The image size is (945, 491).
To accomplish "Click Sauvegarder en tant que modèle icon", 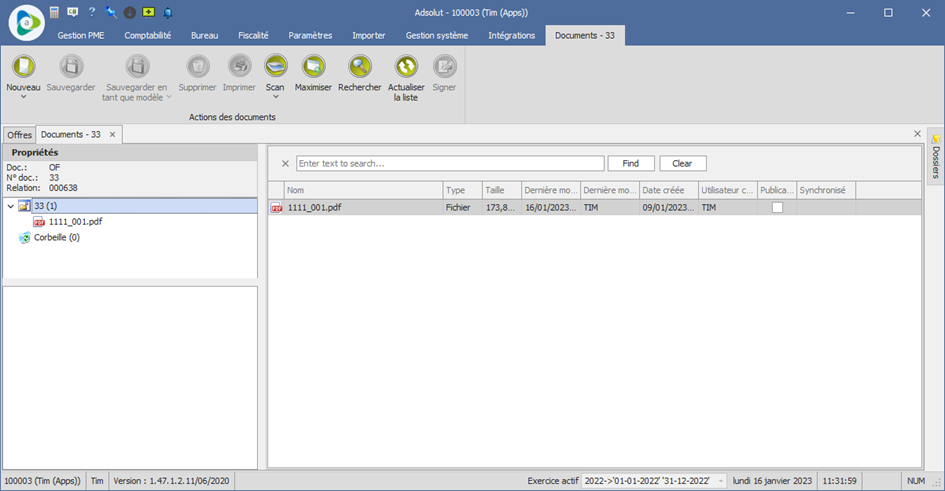I will click(137, 66).
